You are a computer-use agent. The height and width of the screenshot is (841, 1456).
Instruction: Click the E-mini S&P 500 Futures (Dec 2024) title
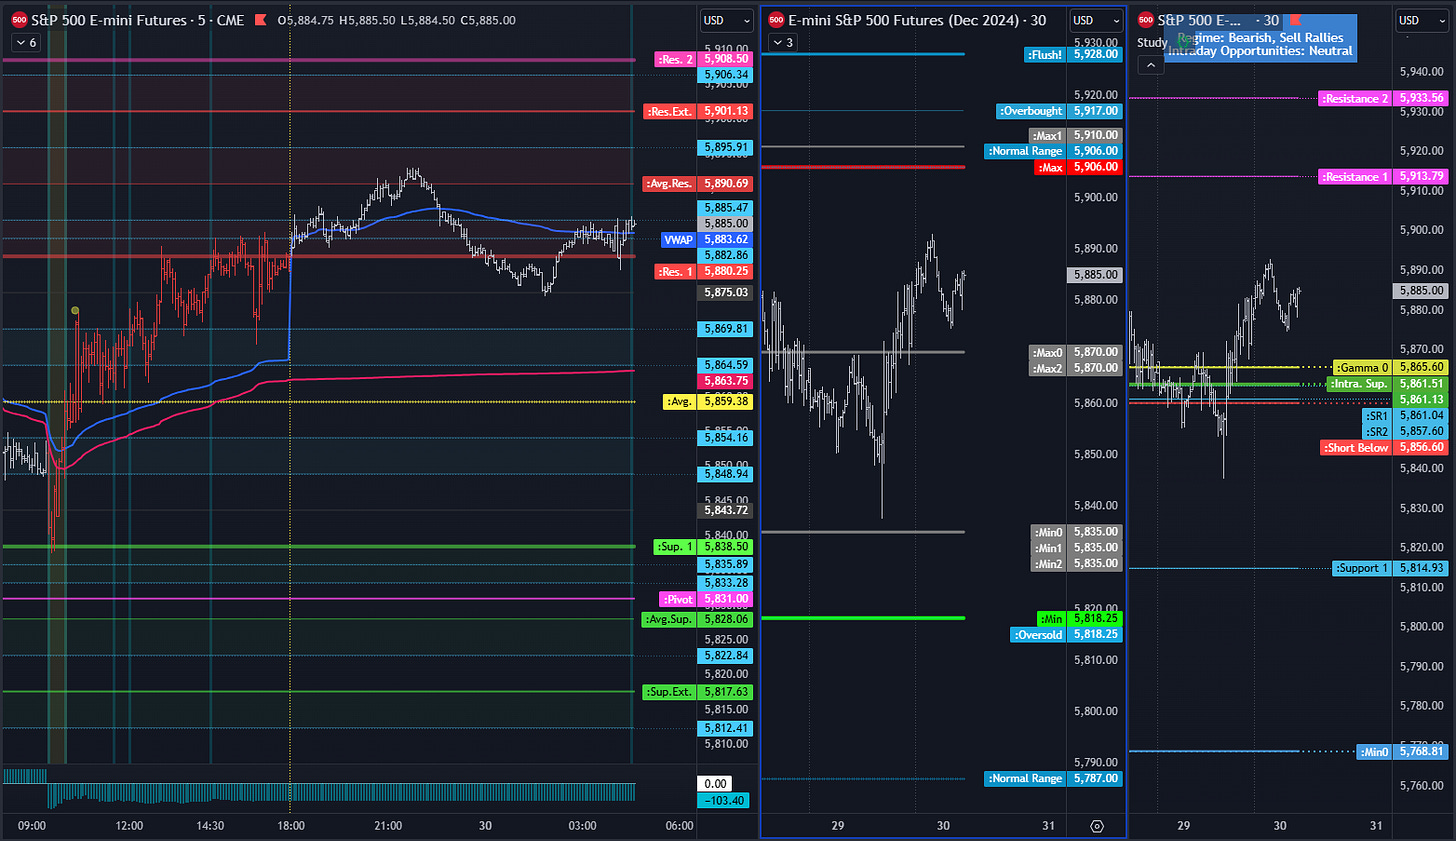coord(917,20)
